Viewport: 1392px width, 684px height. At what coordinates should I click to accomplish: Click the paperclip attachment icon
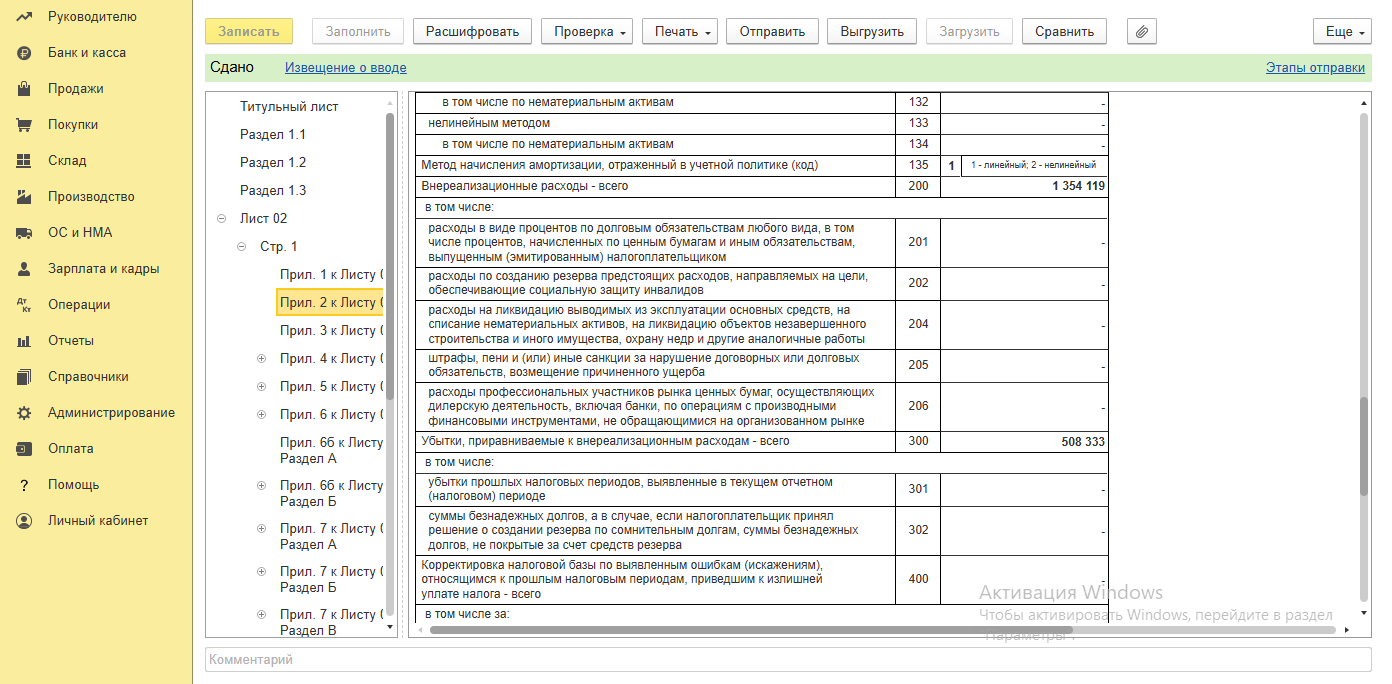coord(1142,32)
